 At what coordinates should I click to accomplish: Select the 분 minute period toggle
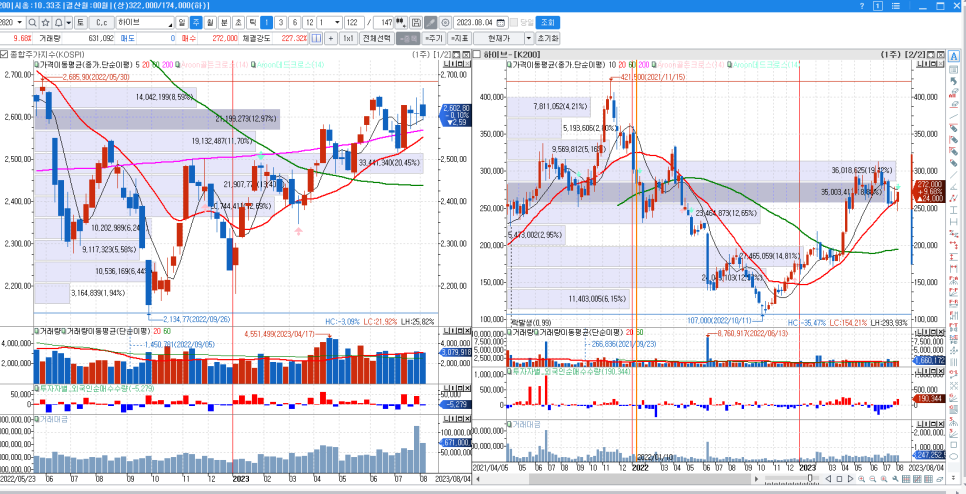point(225,22)
